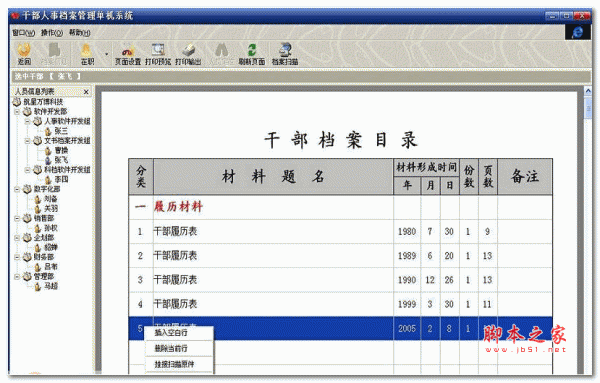Image resolution: width=600 pixels, height=383 pixels.
Task: Select person 孙权 in the tree
Action: (51, 228)
